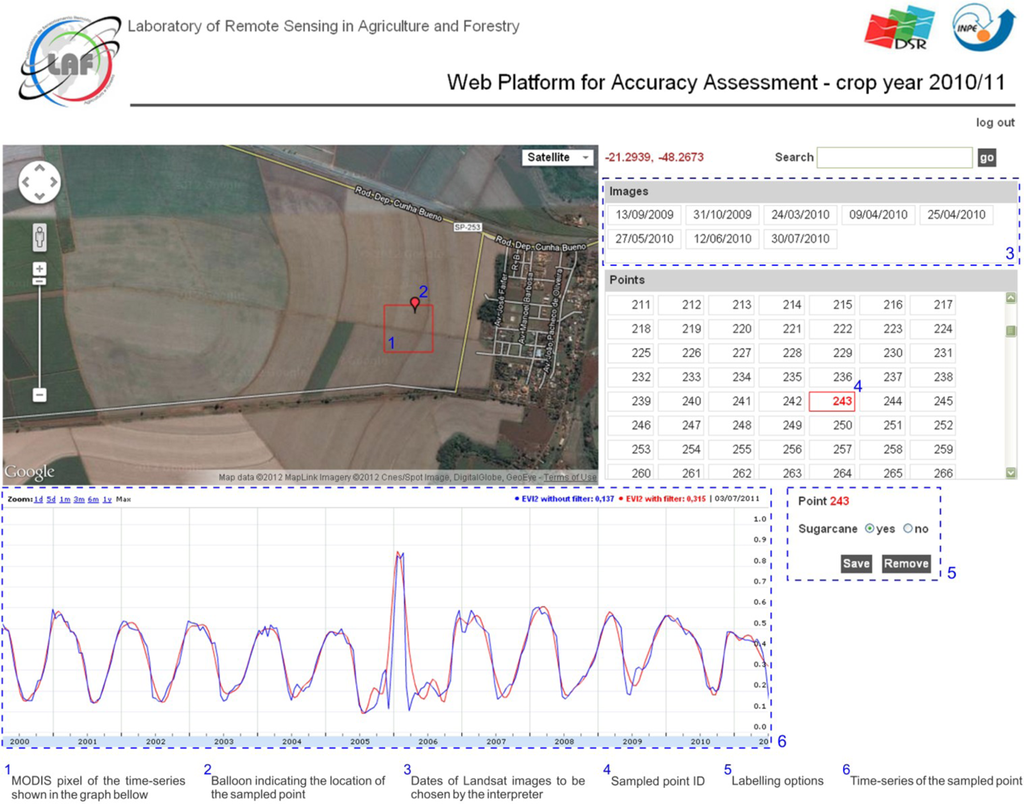Click the map pan navigation control

pyautogui.click(x=40, y=182)
